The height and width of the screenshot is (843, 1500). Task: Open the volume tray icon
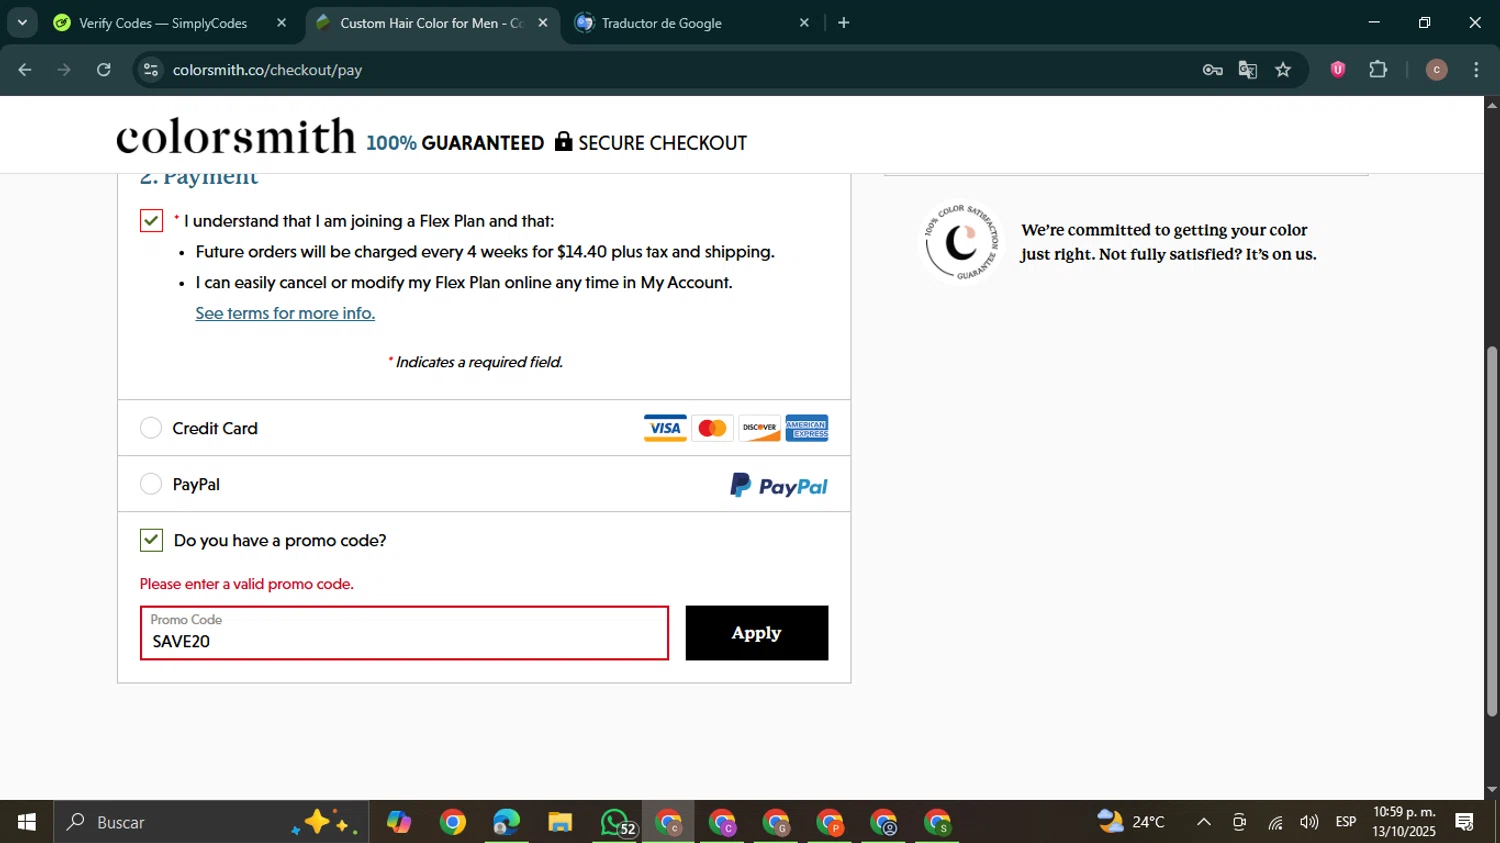1309,823
